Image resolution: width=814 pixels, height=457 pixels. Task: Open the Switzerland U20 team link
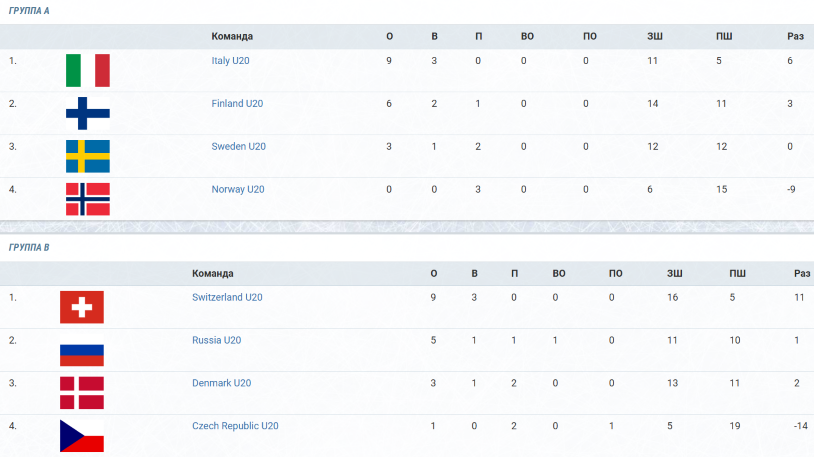point(227,297)
